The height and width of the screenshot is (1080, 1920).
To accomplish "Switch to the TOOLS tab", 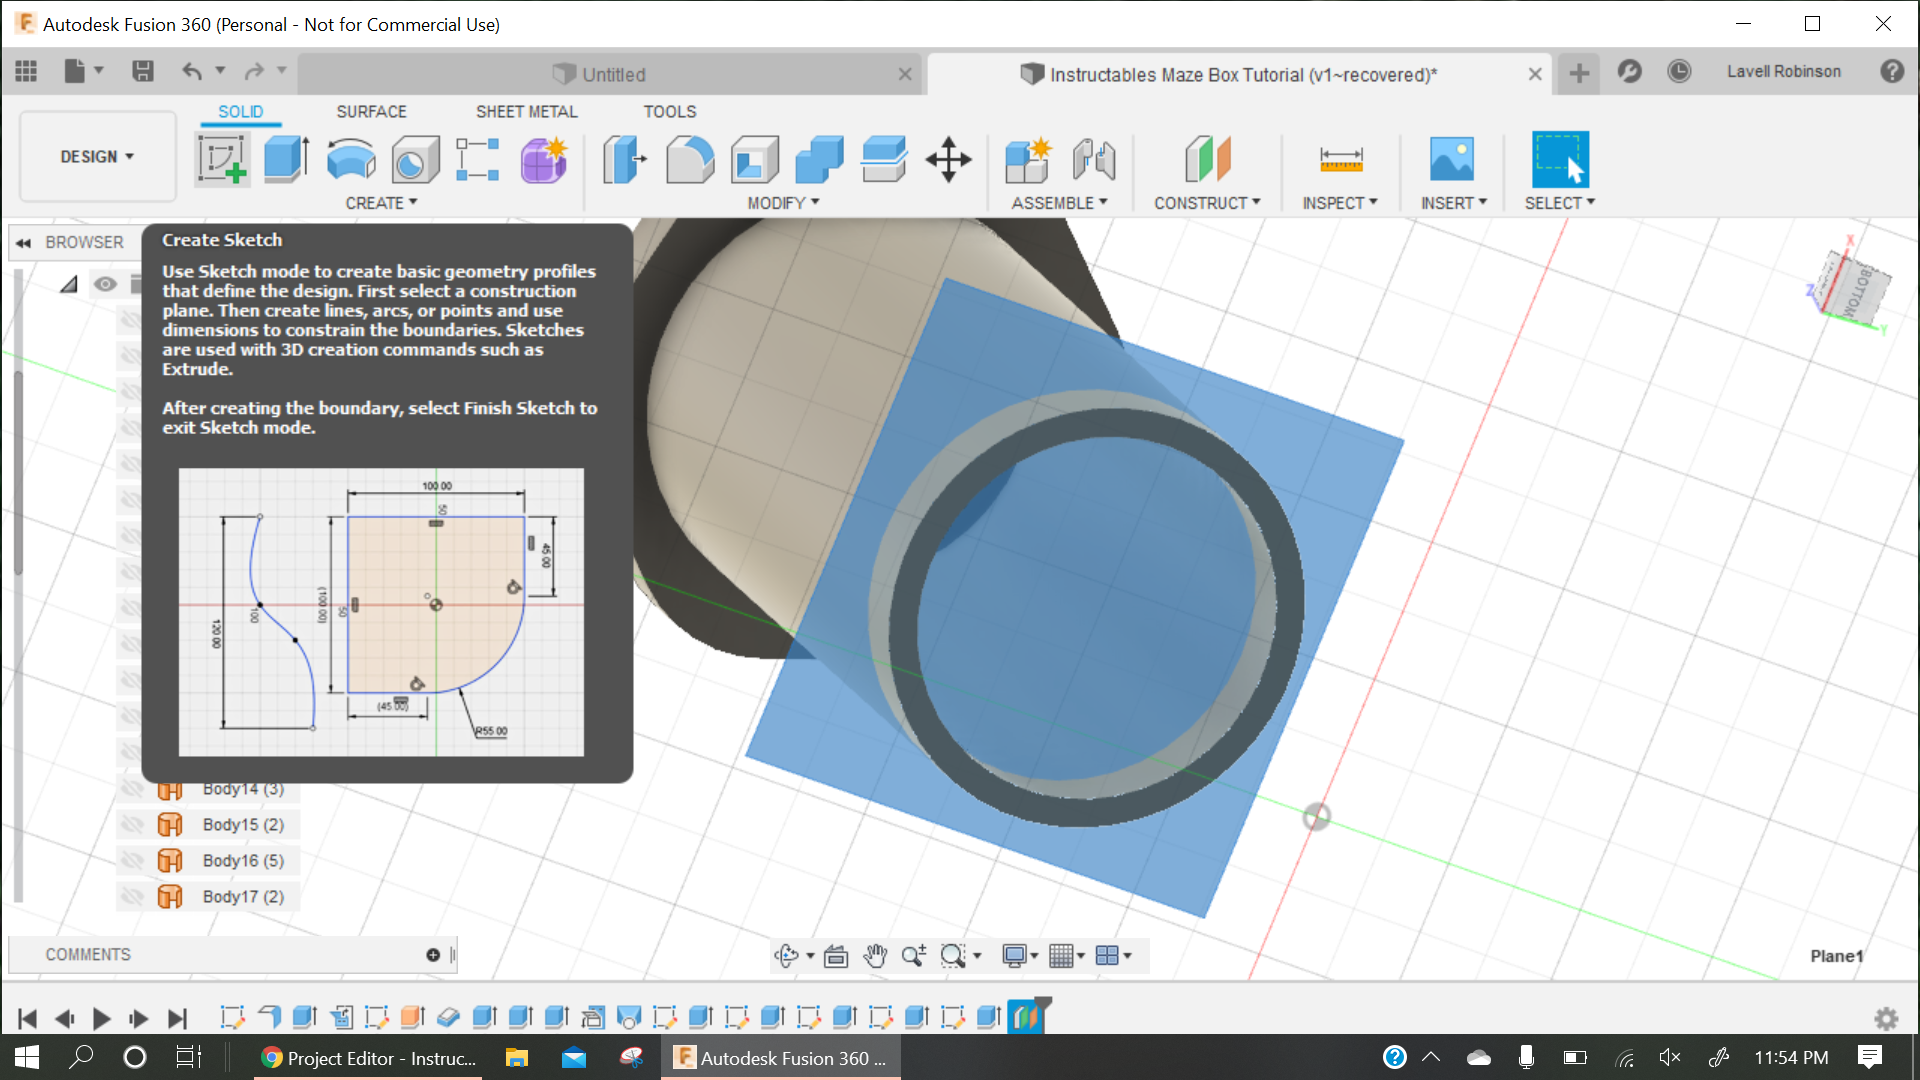I will pyautogui.click(x=669, y=112).
